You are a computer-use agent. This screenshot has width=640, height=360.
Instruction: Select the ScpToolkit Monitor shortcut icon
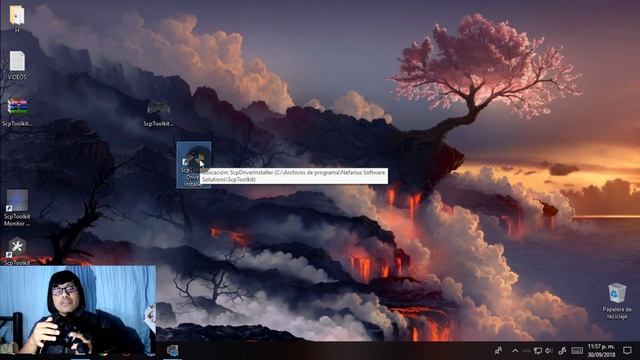pos(17,207)
